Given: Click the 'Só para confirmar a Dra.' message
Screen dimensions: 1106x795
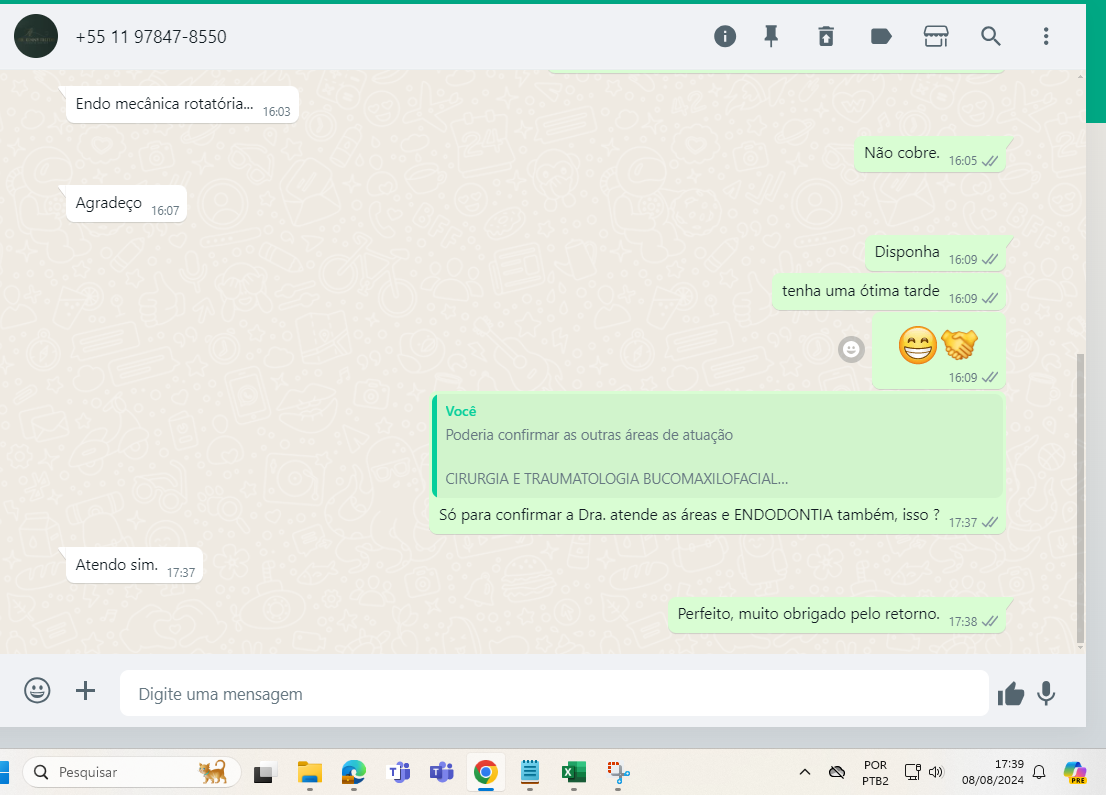Looking at the screenshot, I should (x=688, y=515).
